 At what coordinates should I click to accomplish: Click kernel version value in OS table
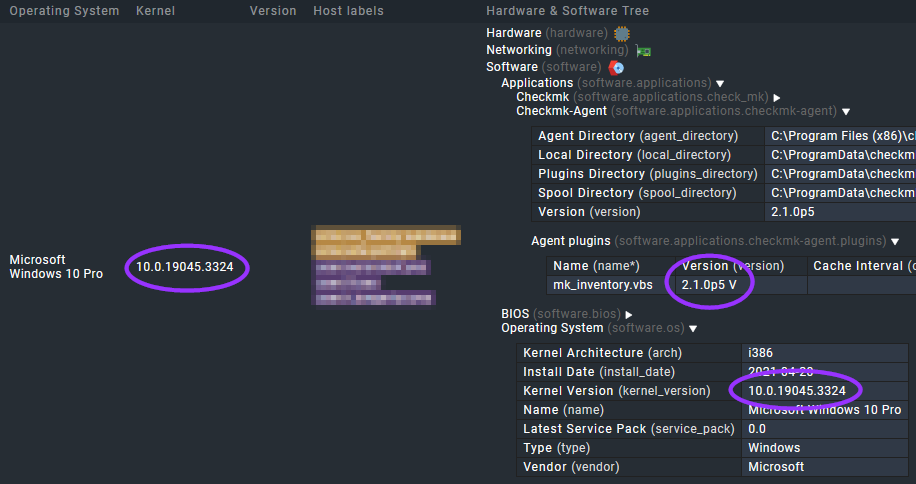797,391
